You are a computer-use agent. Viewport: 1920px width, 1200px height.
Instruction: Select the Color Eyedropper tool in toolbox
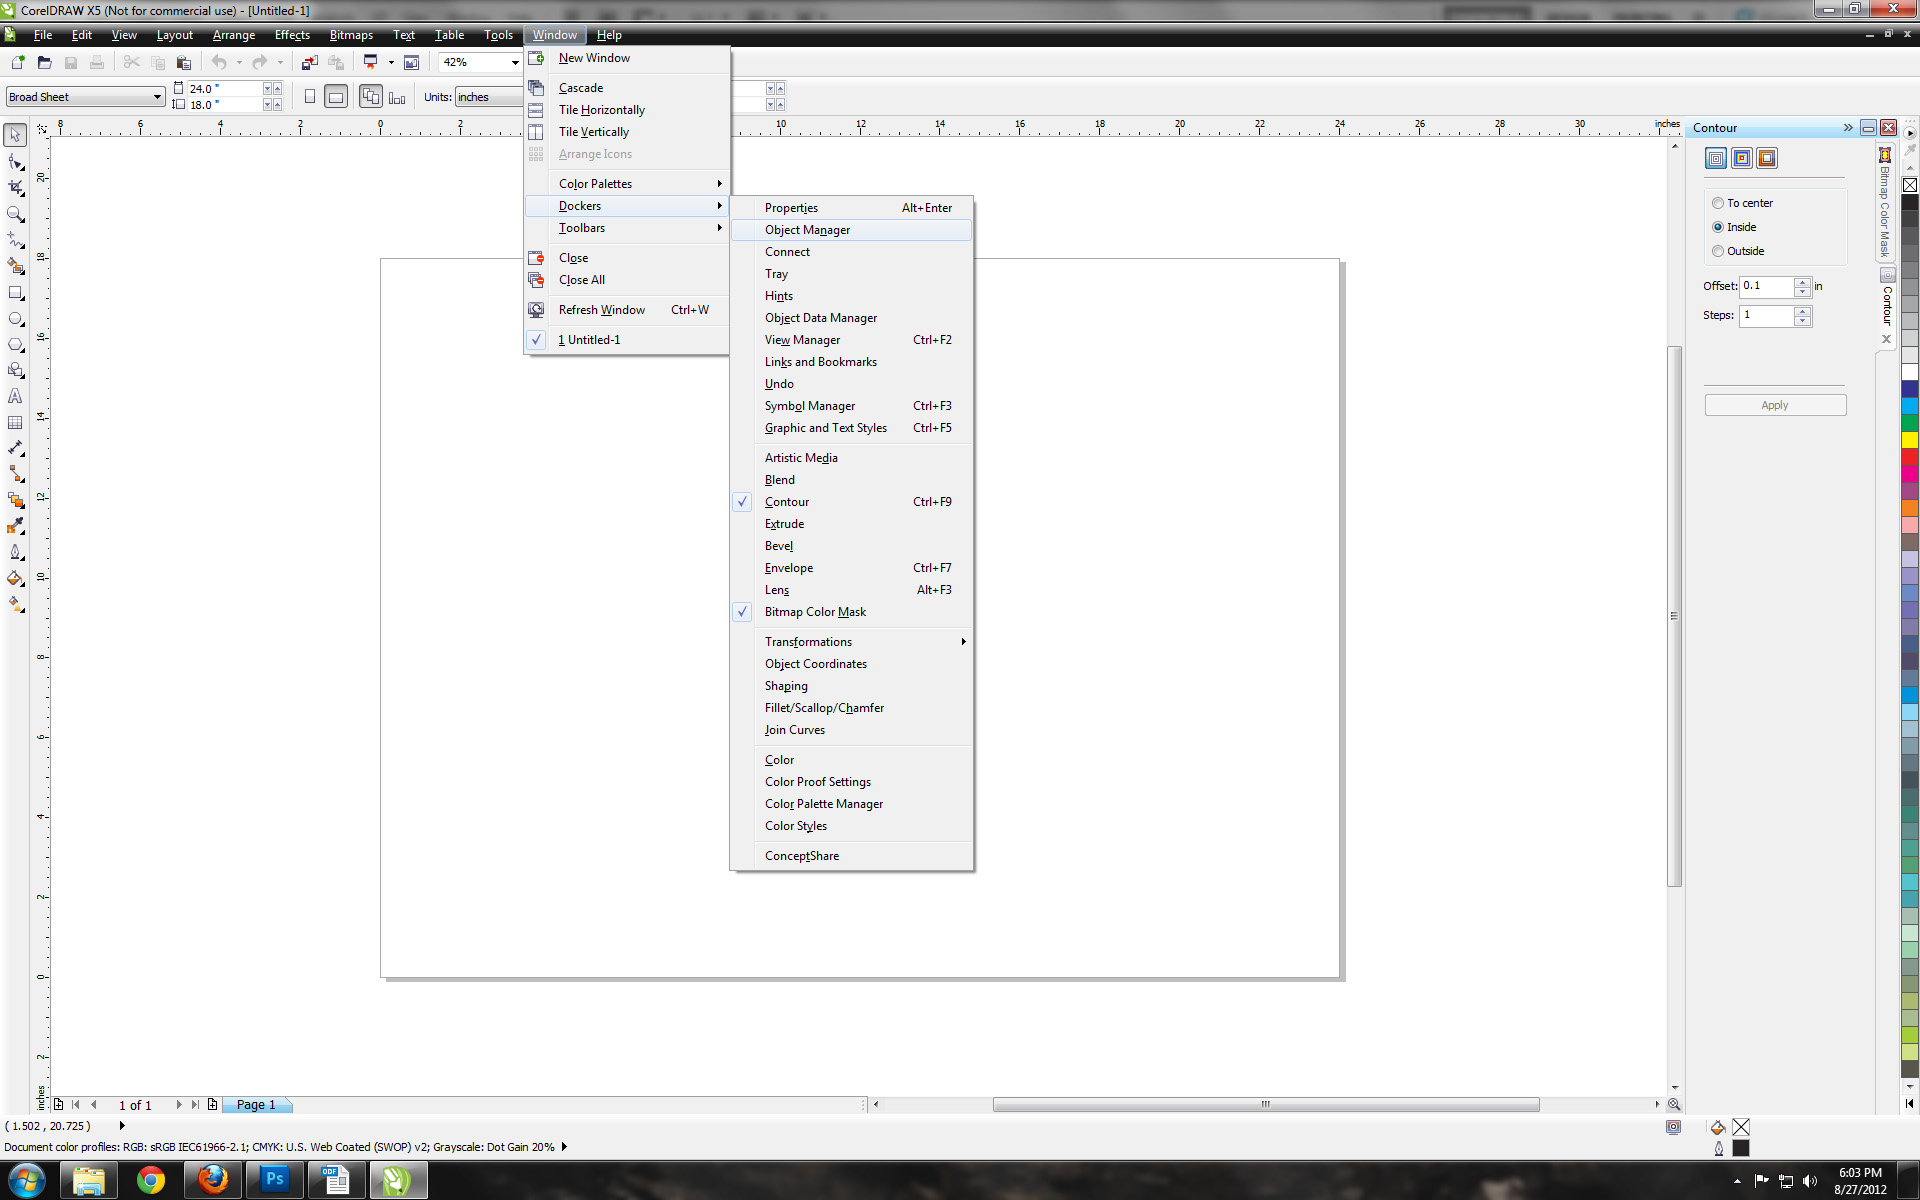coord(15,526)
